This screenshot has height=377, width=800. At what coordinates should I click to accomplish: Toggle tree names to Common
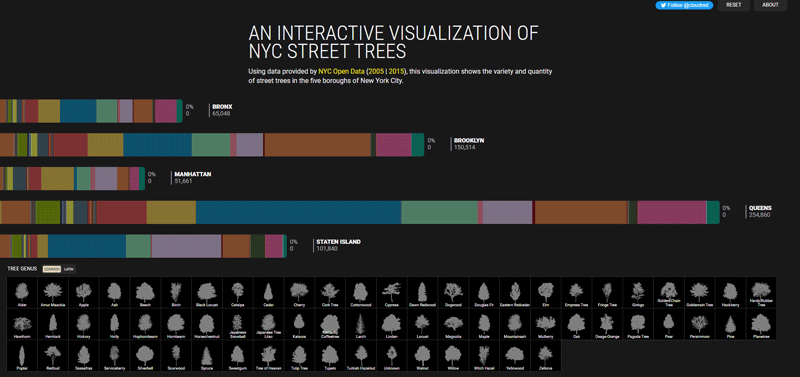point(52,269)
